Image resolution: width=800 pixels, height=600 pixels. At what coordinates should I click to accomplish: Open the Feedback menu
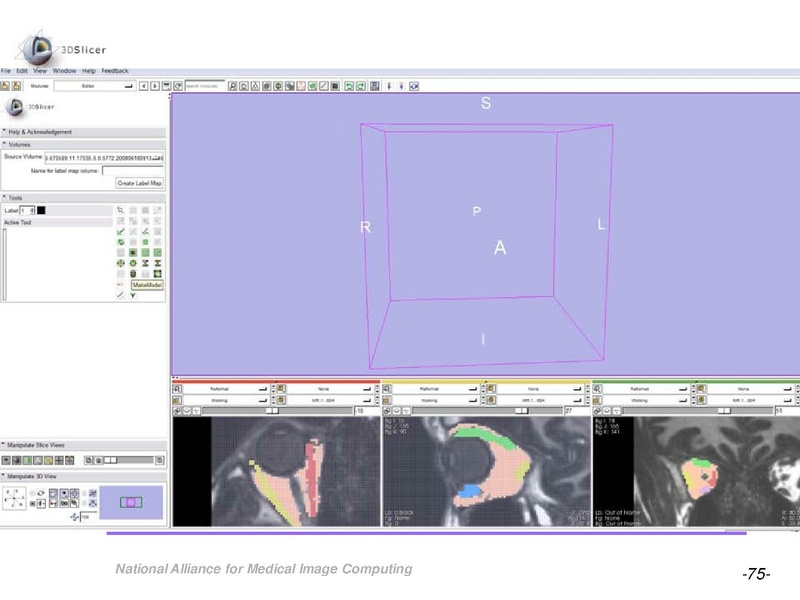[x=115, y=71]
